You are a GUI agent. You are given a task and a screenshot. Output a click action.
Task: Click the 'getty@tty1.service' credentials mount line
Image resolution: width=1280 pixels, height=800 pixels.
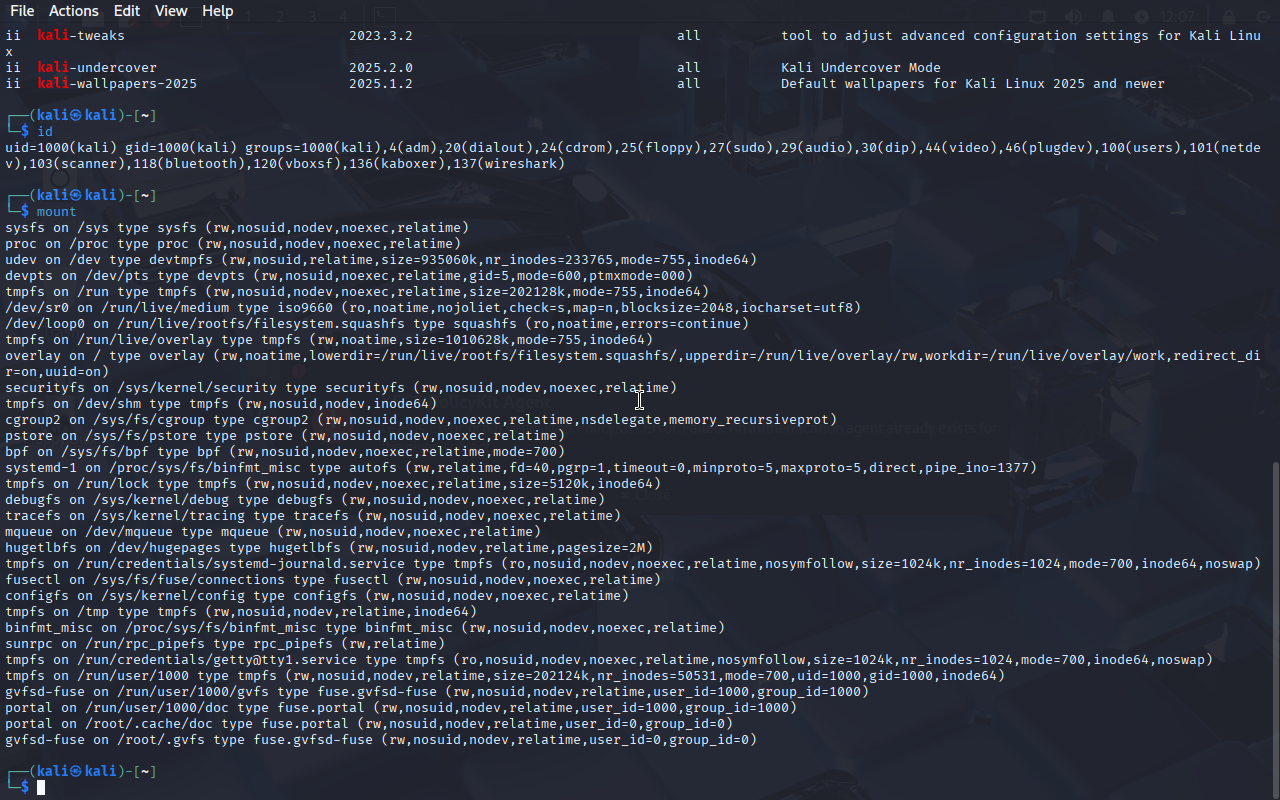coord(609,660)
